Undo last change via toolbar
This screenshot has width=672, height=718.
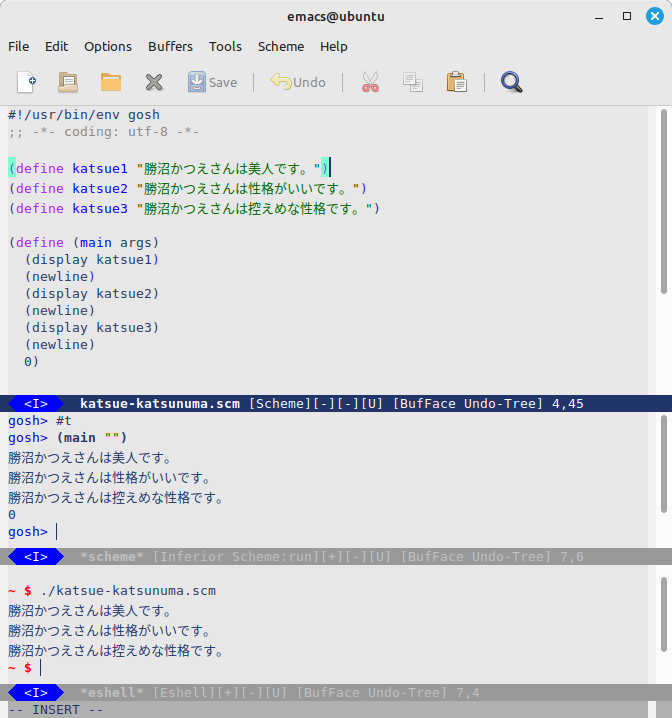click(298, 82)
